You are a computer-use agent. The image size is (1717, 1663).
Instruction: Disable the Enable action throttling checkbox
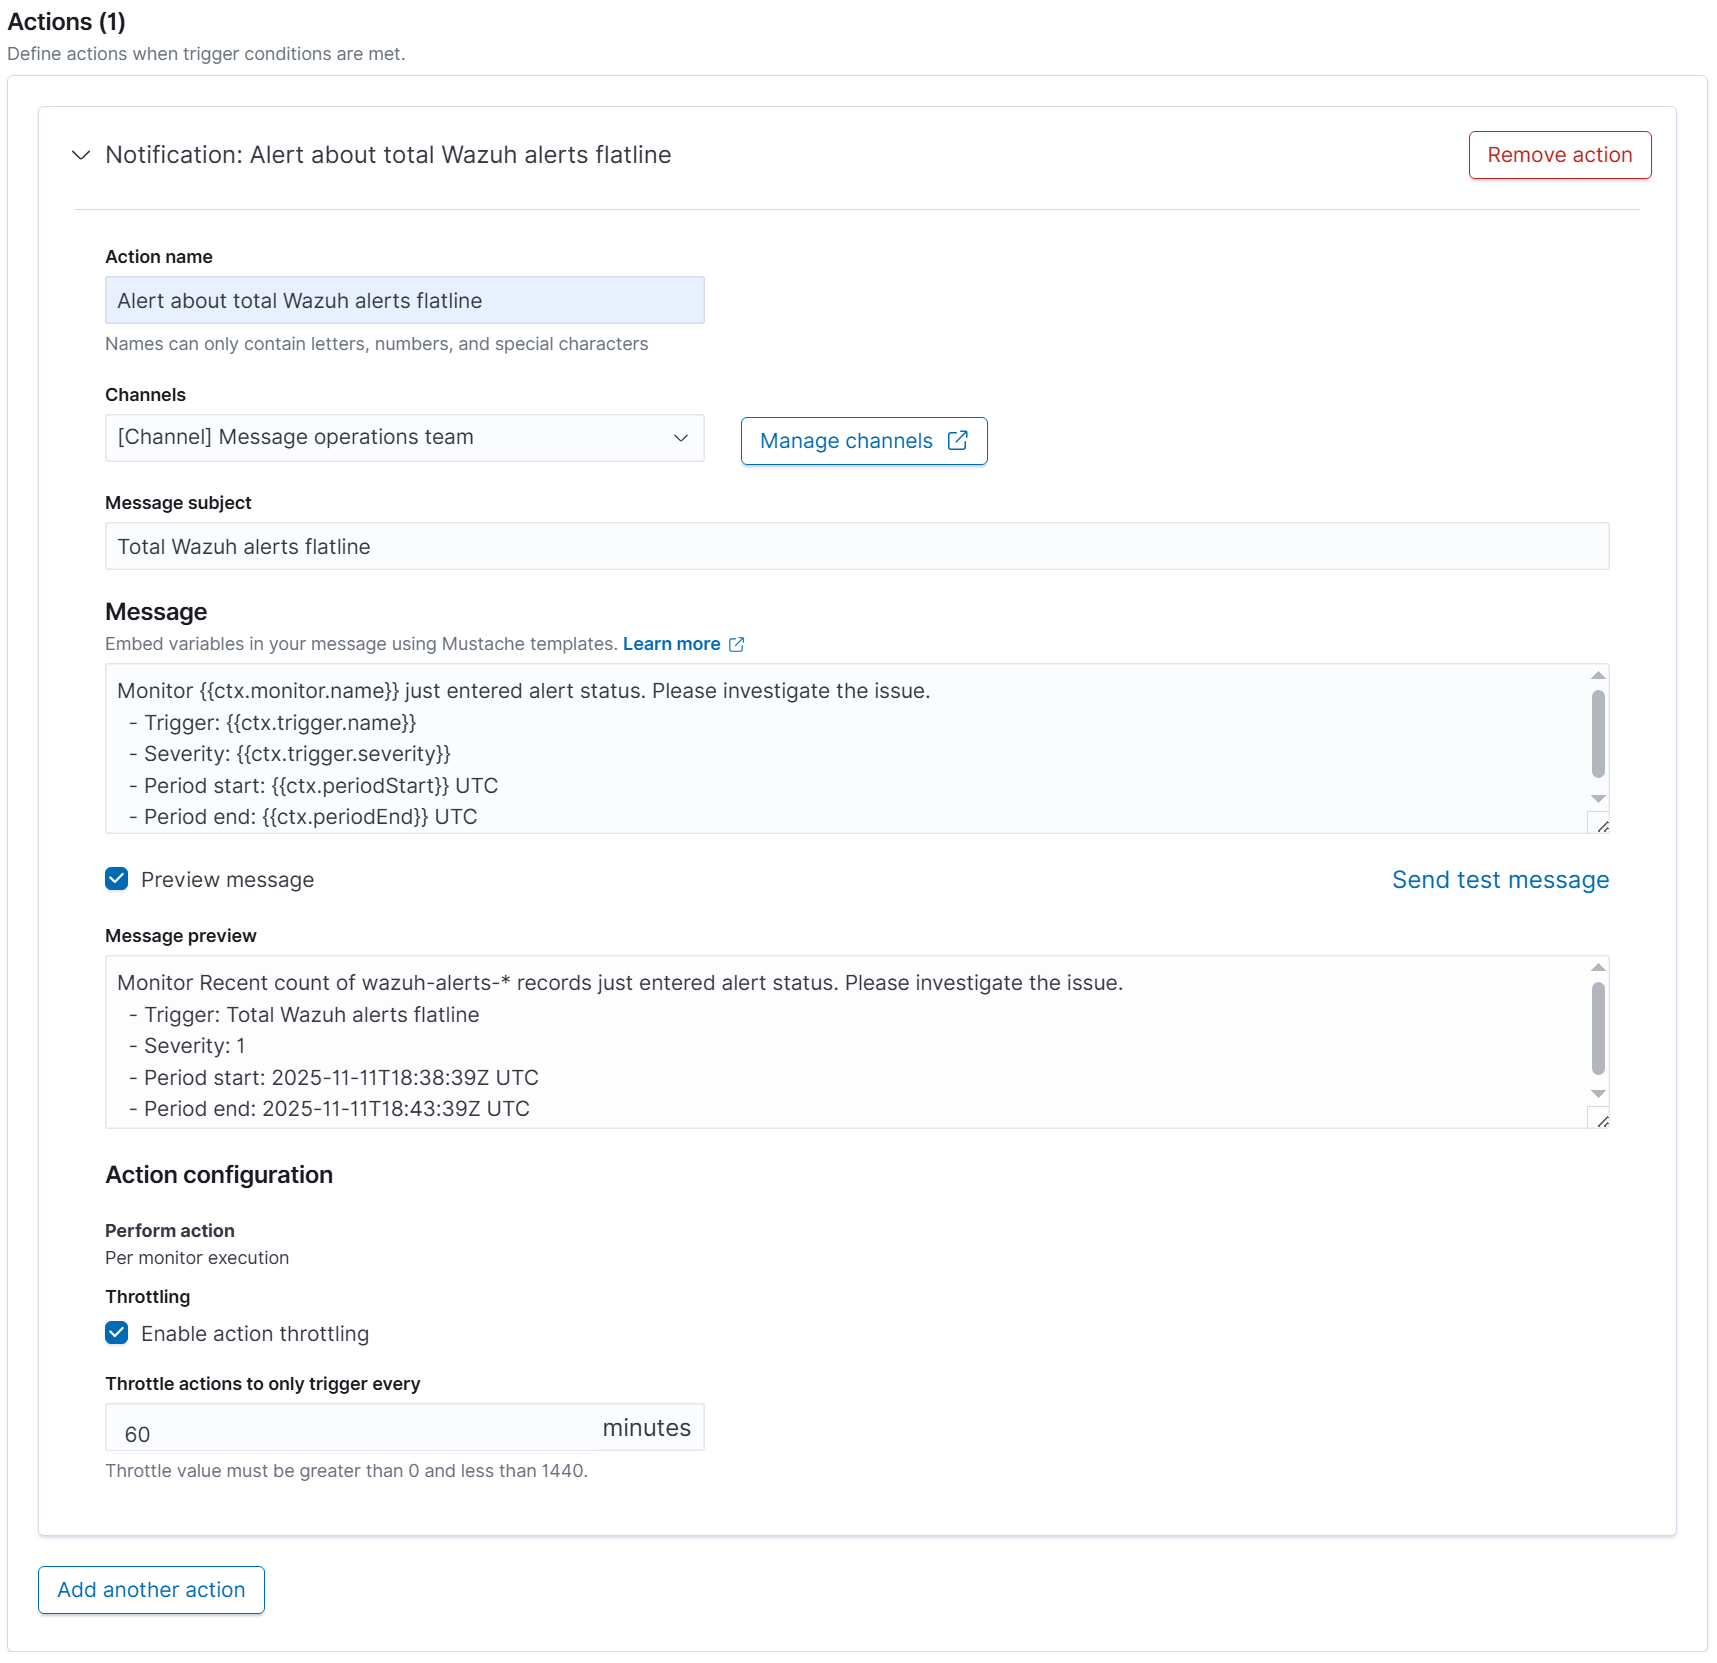click(117, 1333)
